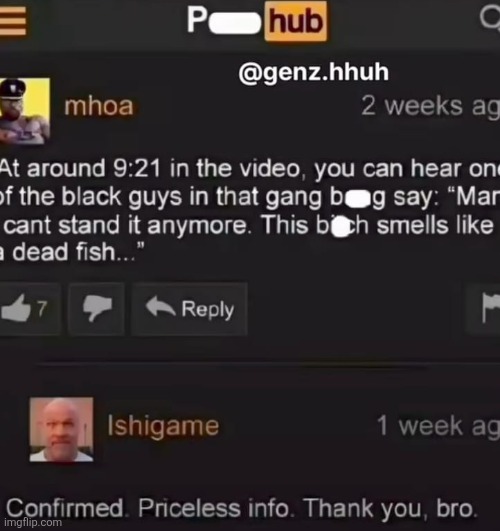
Task: Click the '1 week ago' timestamp
Action: point(438,426)
